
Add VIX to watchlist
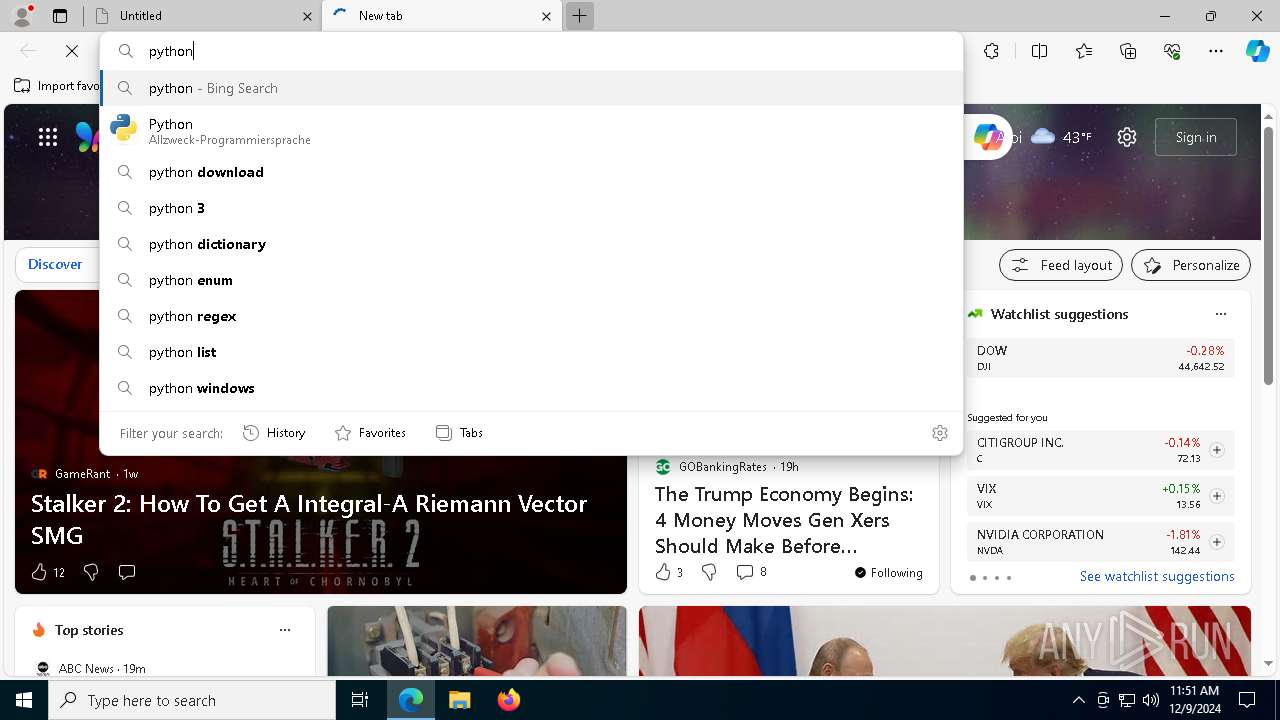(x=1216, y=496)
